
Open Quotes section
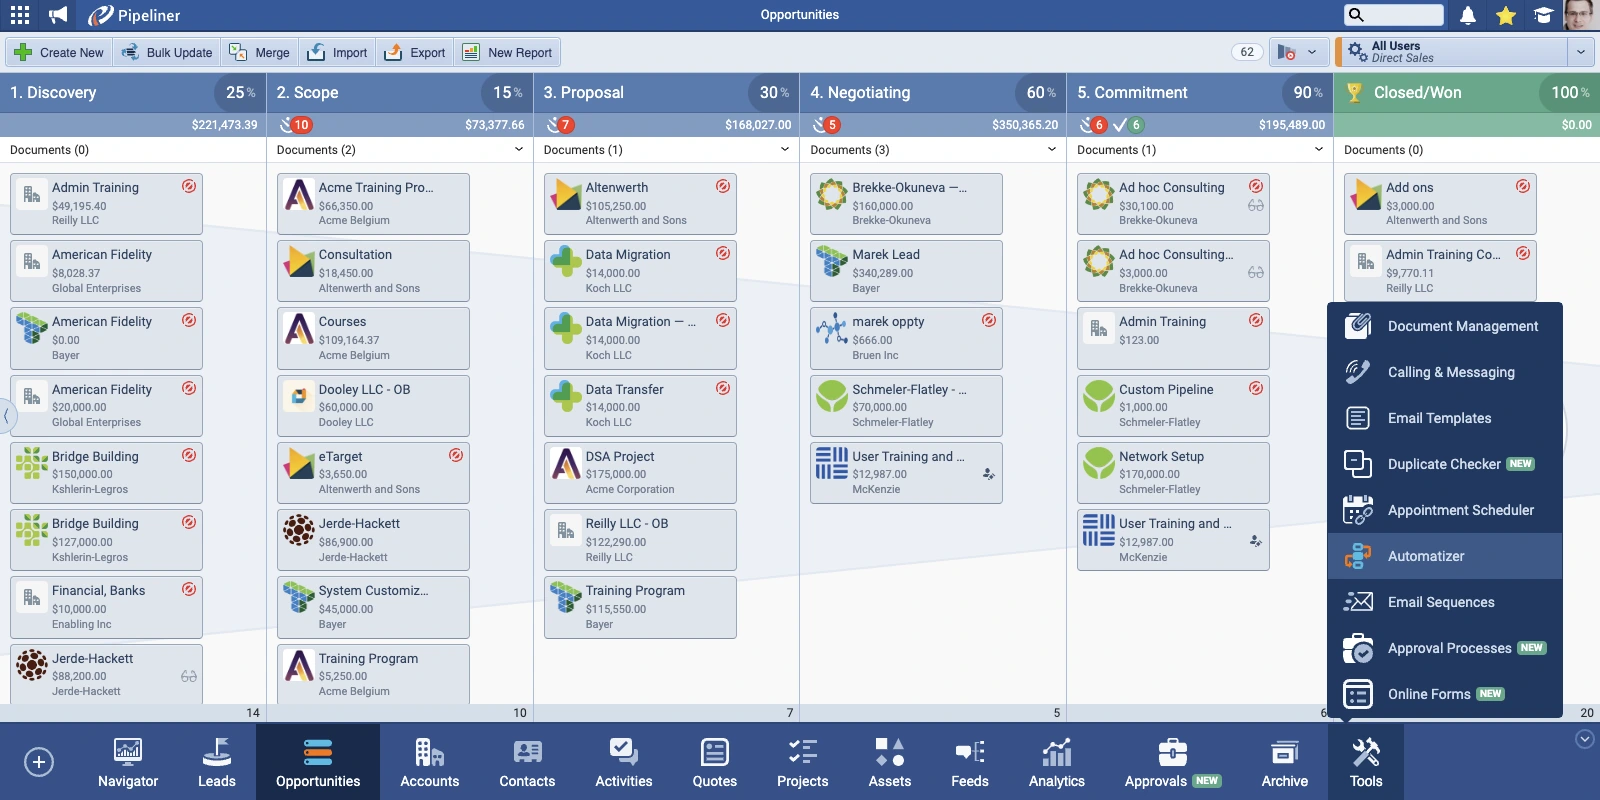[715, 762]
